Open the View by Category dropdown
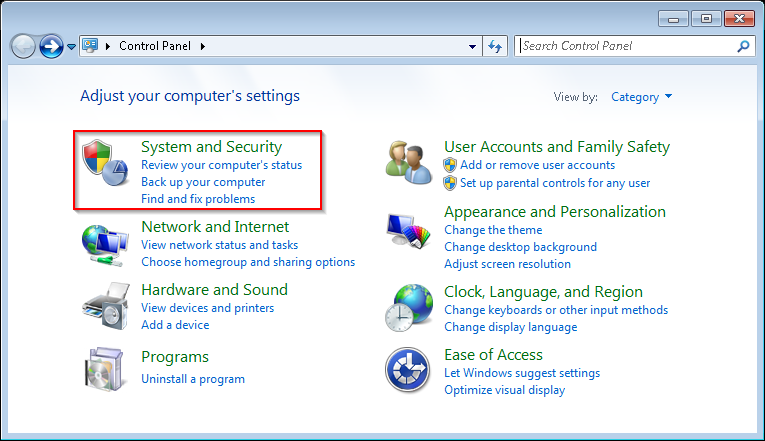The height and width of the screenshot is (441, 765). click(x=641, y=97)
